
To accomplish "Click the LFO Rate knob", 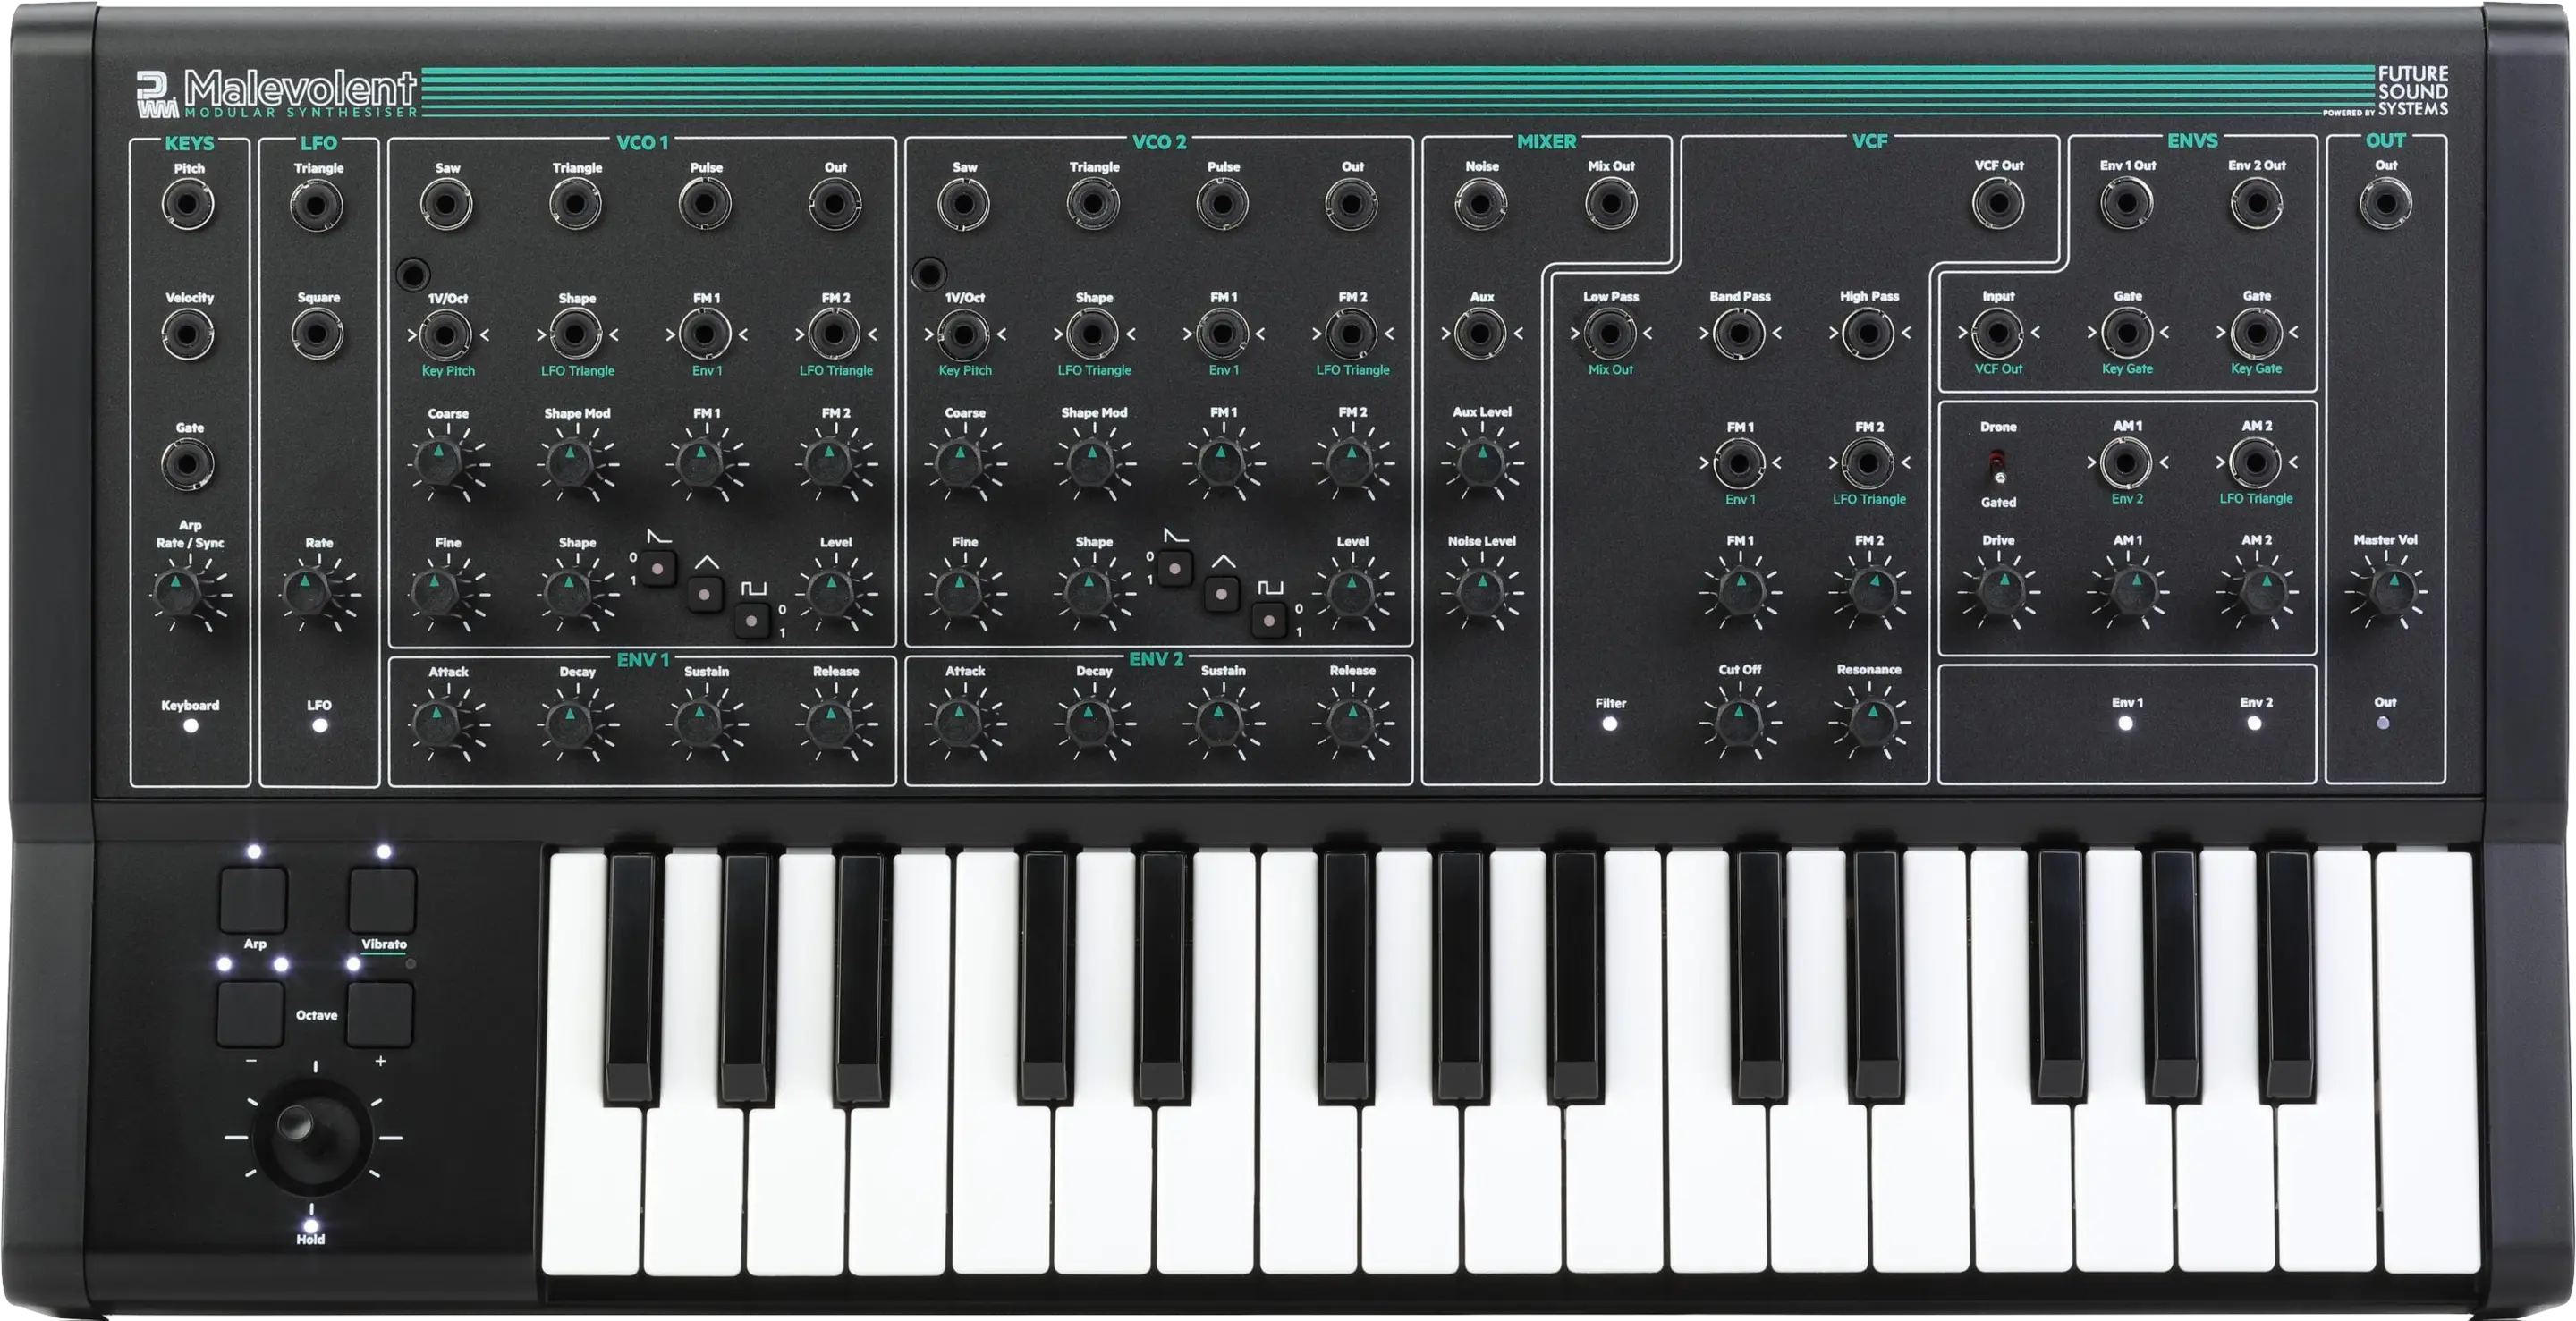I will click(306, 593).
